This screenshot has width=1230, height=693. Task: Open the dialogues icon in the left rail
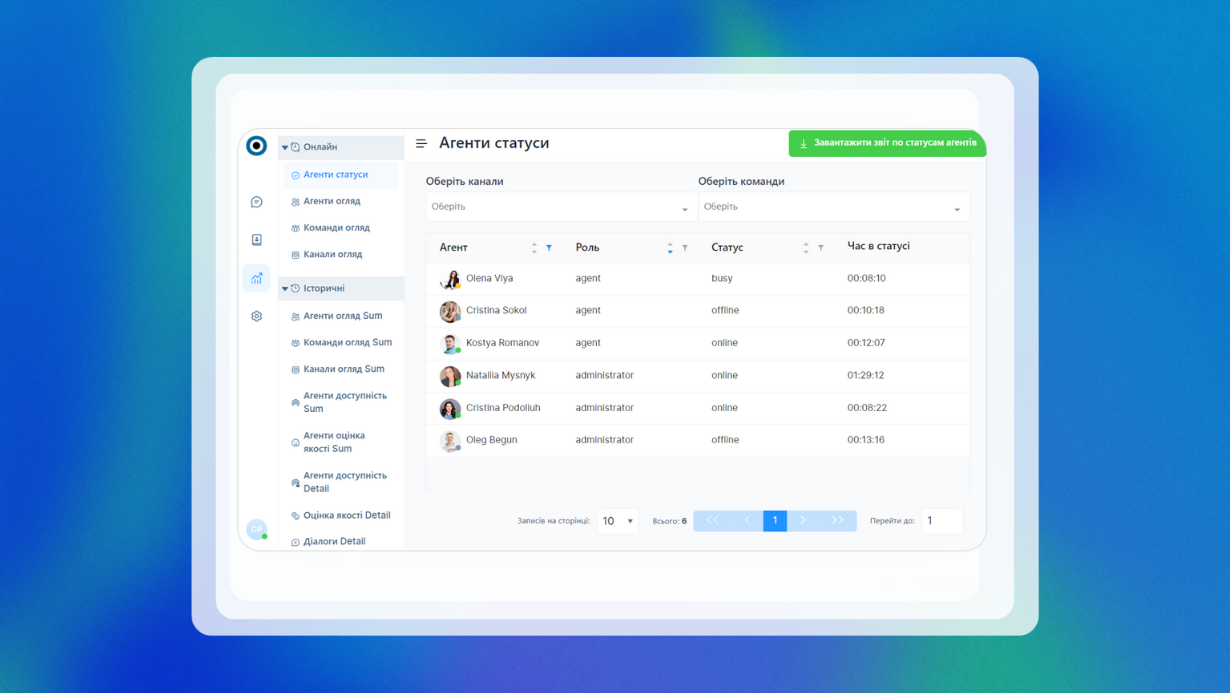[x=256, y=201]
